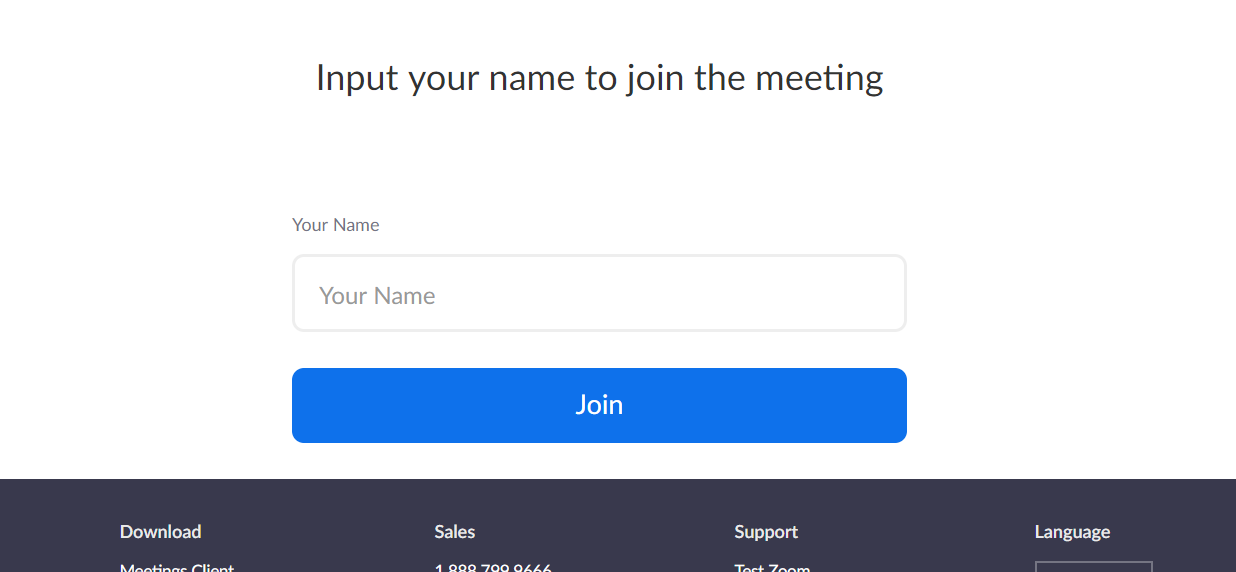Click the Download footer heading

[x=160, y=532]
